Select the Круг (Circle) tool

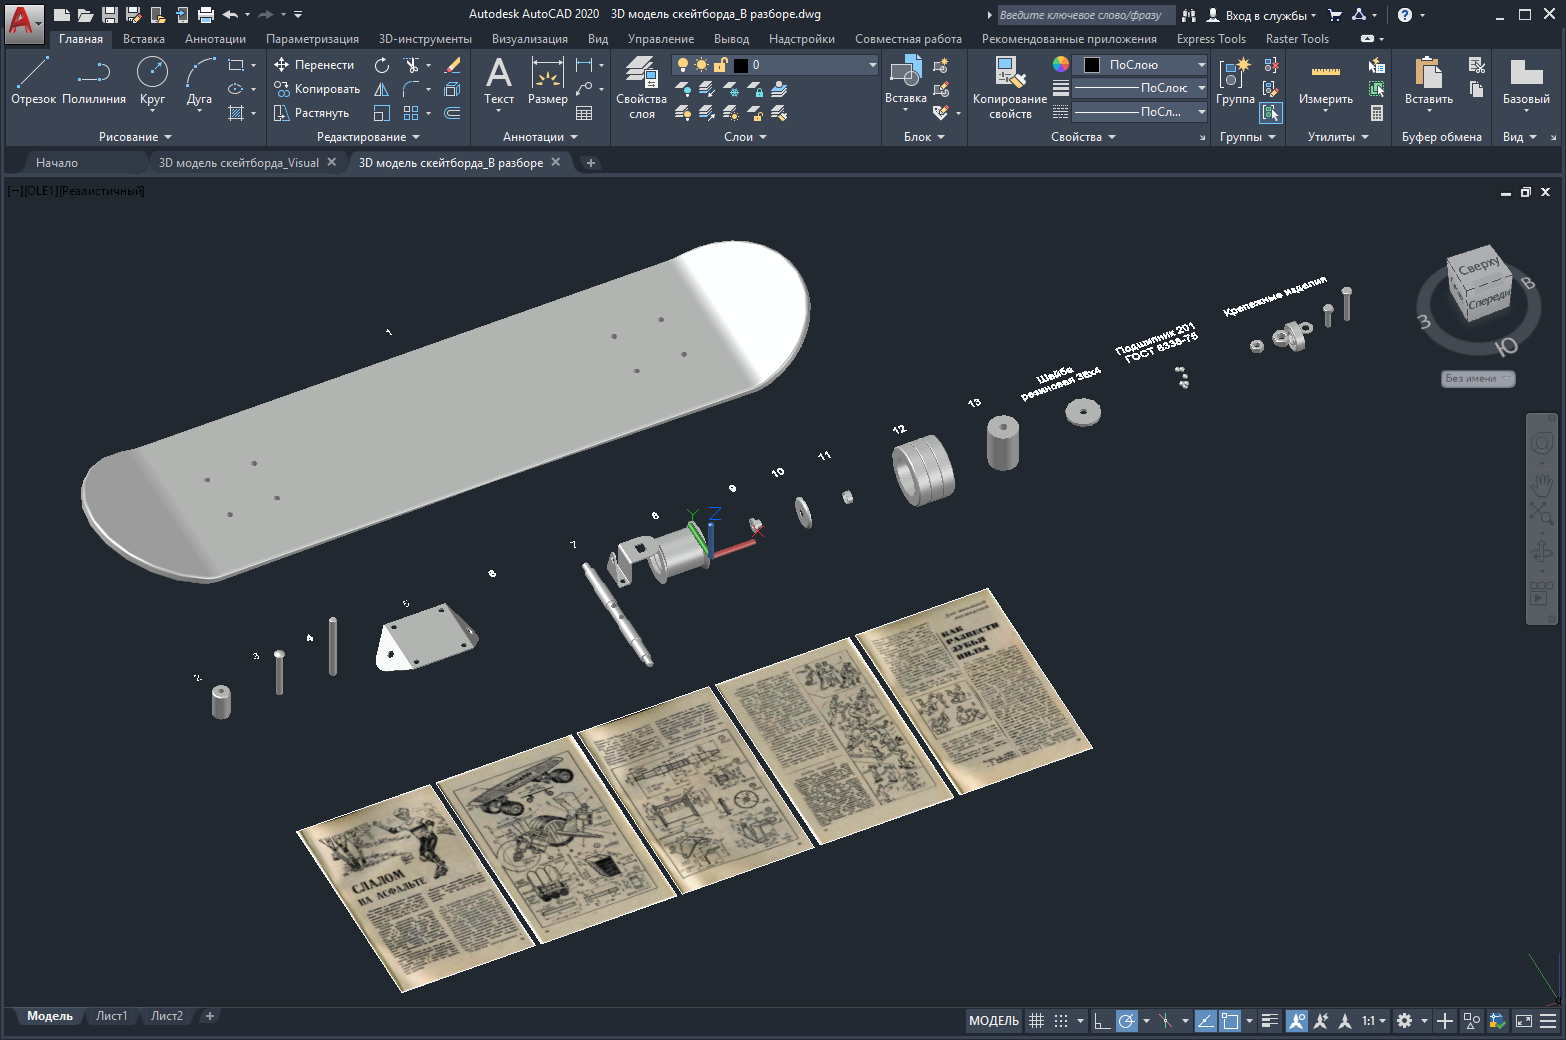tap(152, 80)
